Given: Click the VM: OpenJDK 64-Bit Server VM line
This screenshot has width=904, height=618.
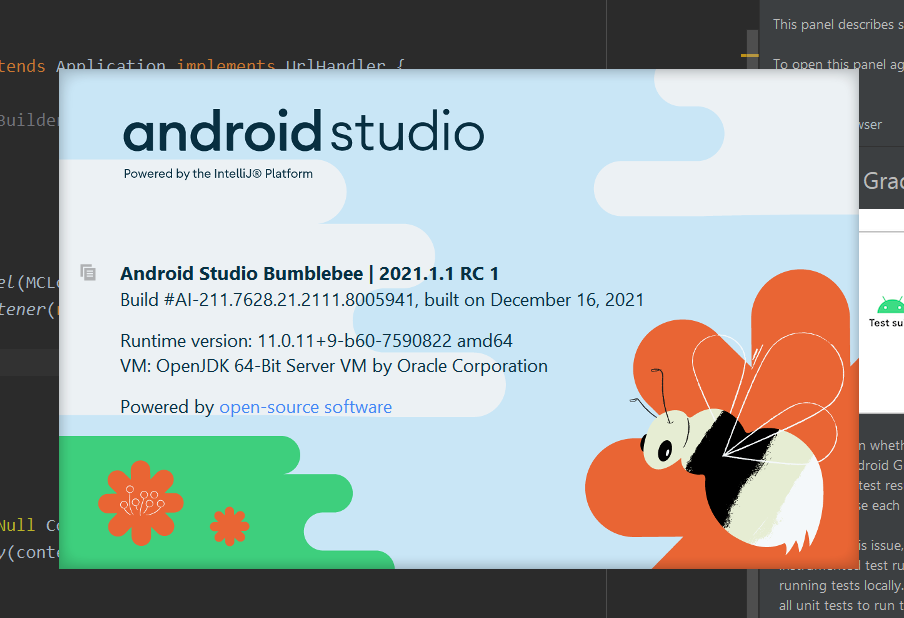Looking at the screenshot, I should click(x=334, y=366).
